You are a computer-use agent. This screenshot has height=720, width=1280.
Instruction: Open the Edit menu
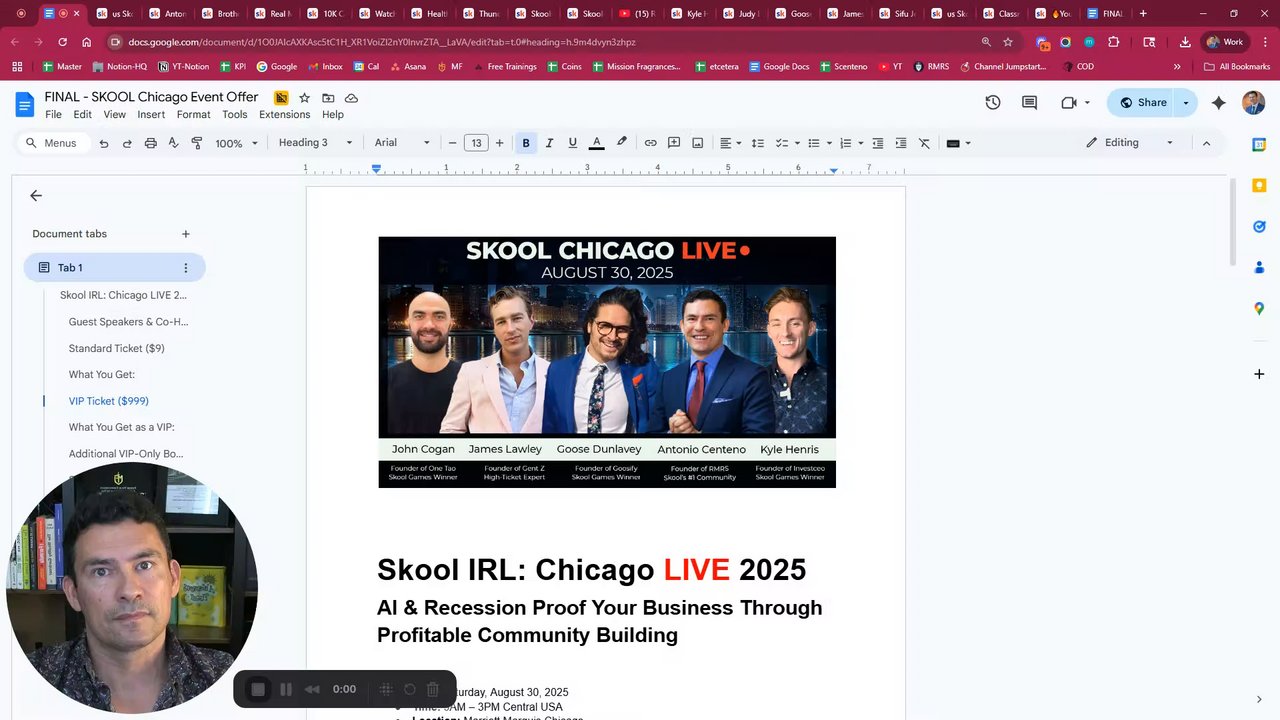pos(82,114)
